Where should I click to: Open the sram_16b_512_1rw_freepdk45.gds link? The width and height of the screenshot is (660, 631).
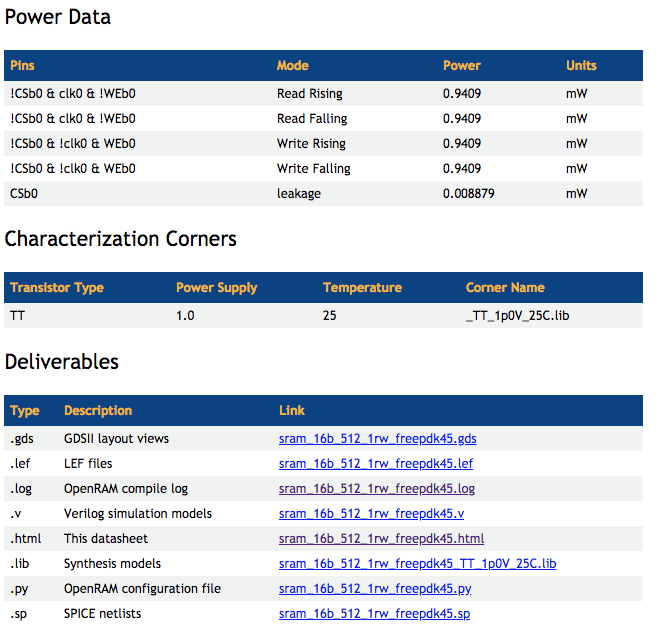tap(377, 439)
